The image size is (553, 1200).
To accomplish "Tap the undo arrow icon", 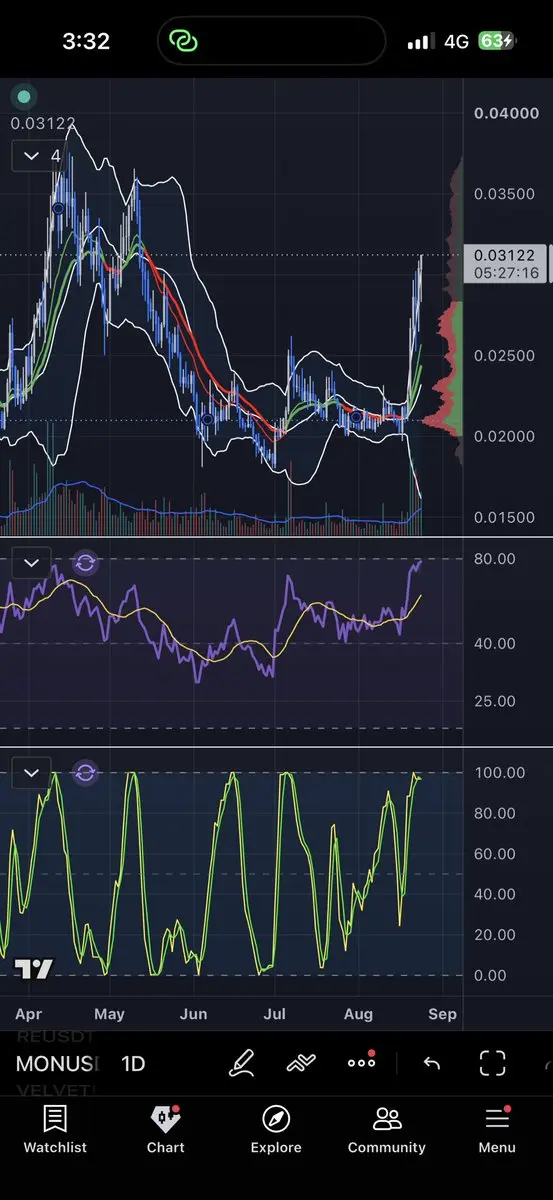I will click(x=432, y=1063).
